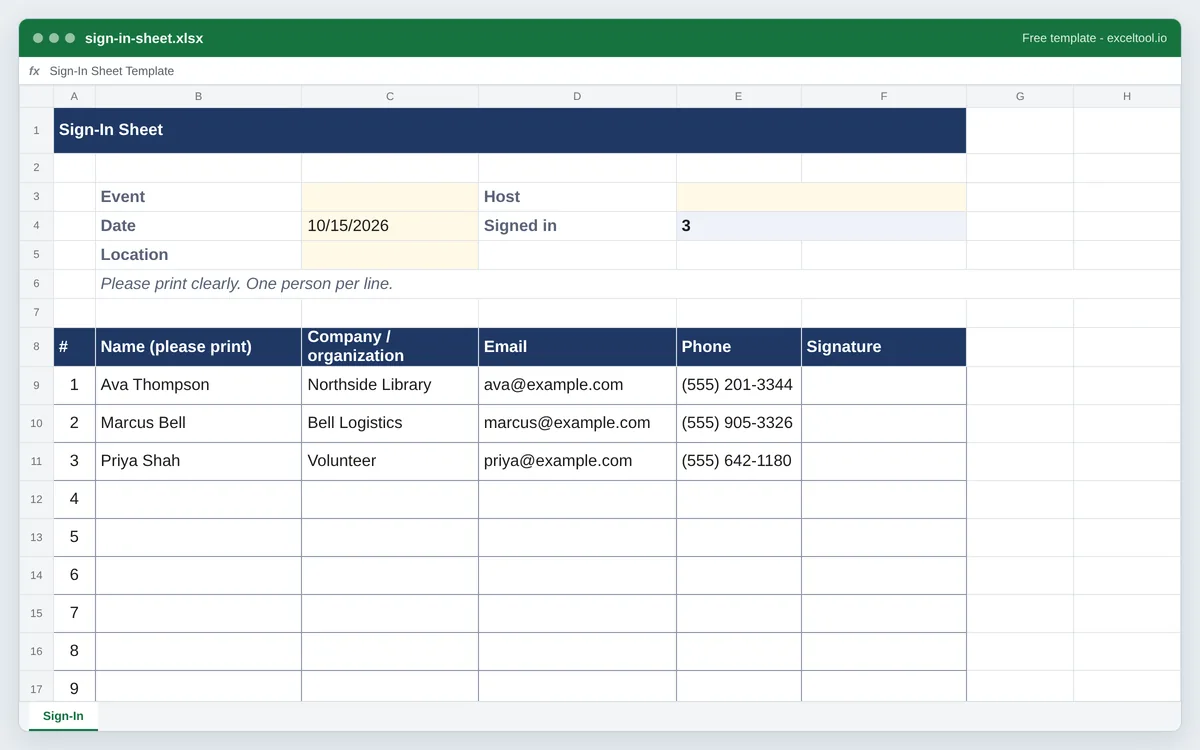The height and width of the screenshot is (750, 1200).
Task: Select the Phone heading cell
Action: 738,347
